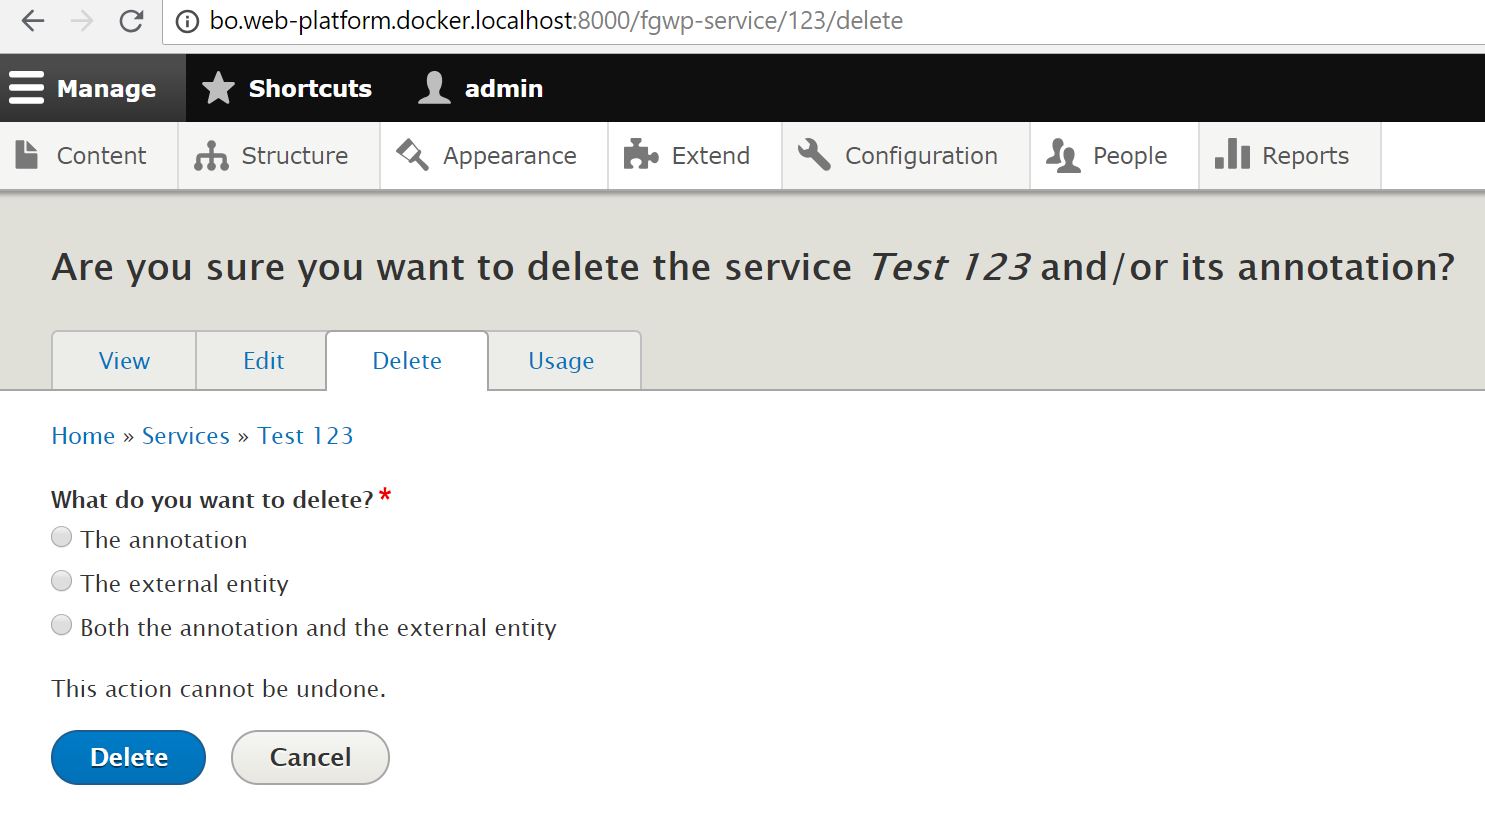This screenshot has height=826, width=1485.
Task: Click the Configuration wrench icon
Action: click(812, 154)
